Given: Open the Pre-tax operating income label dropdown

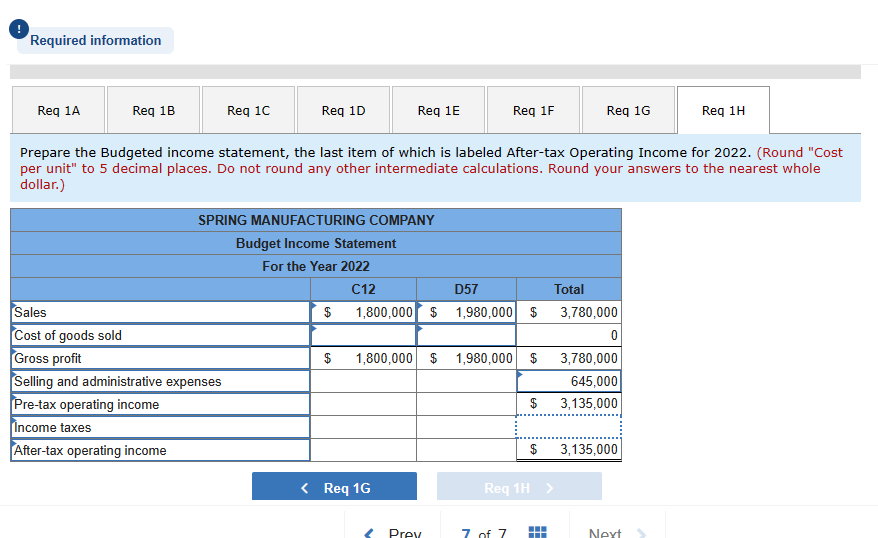Looking at the screenshot, I should coord(160,404).
